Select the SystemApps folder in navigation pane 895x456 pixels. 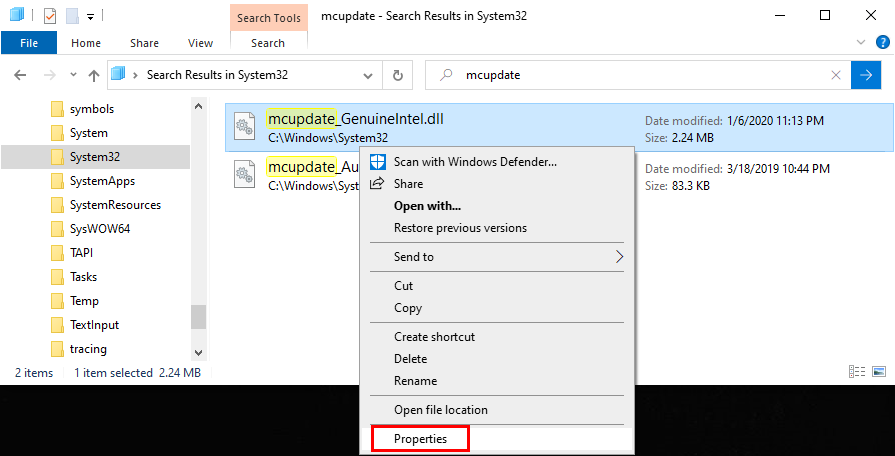click(x=102, y=181)
